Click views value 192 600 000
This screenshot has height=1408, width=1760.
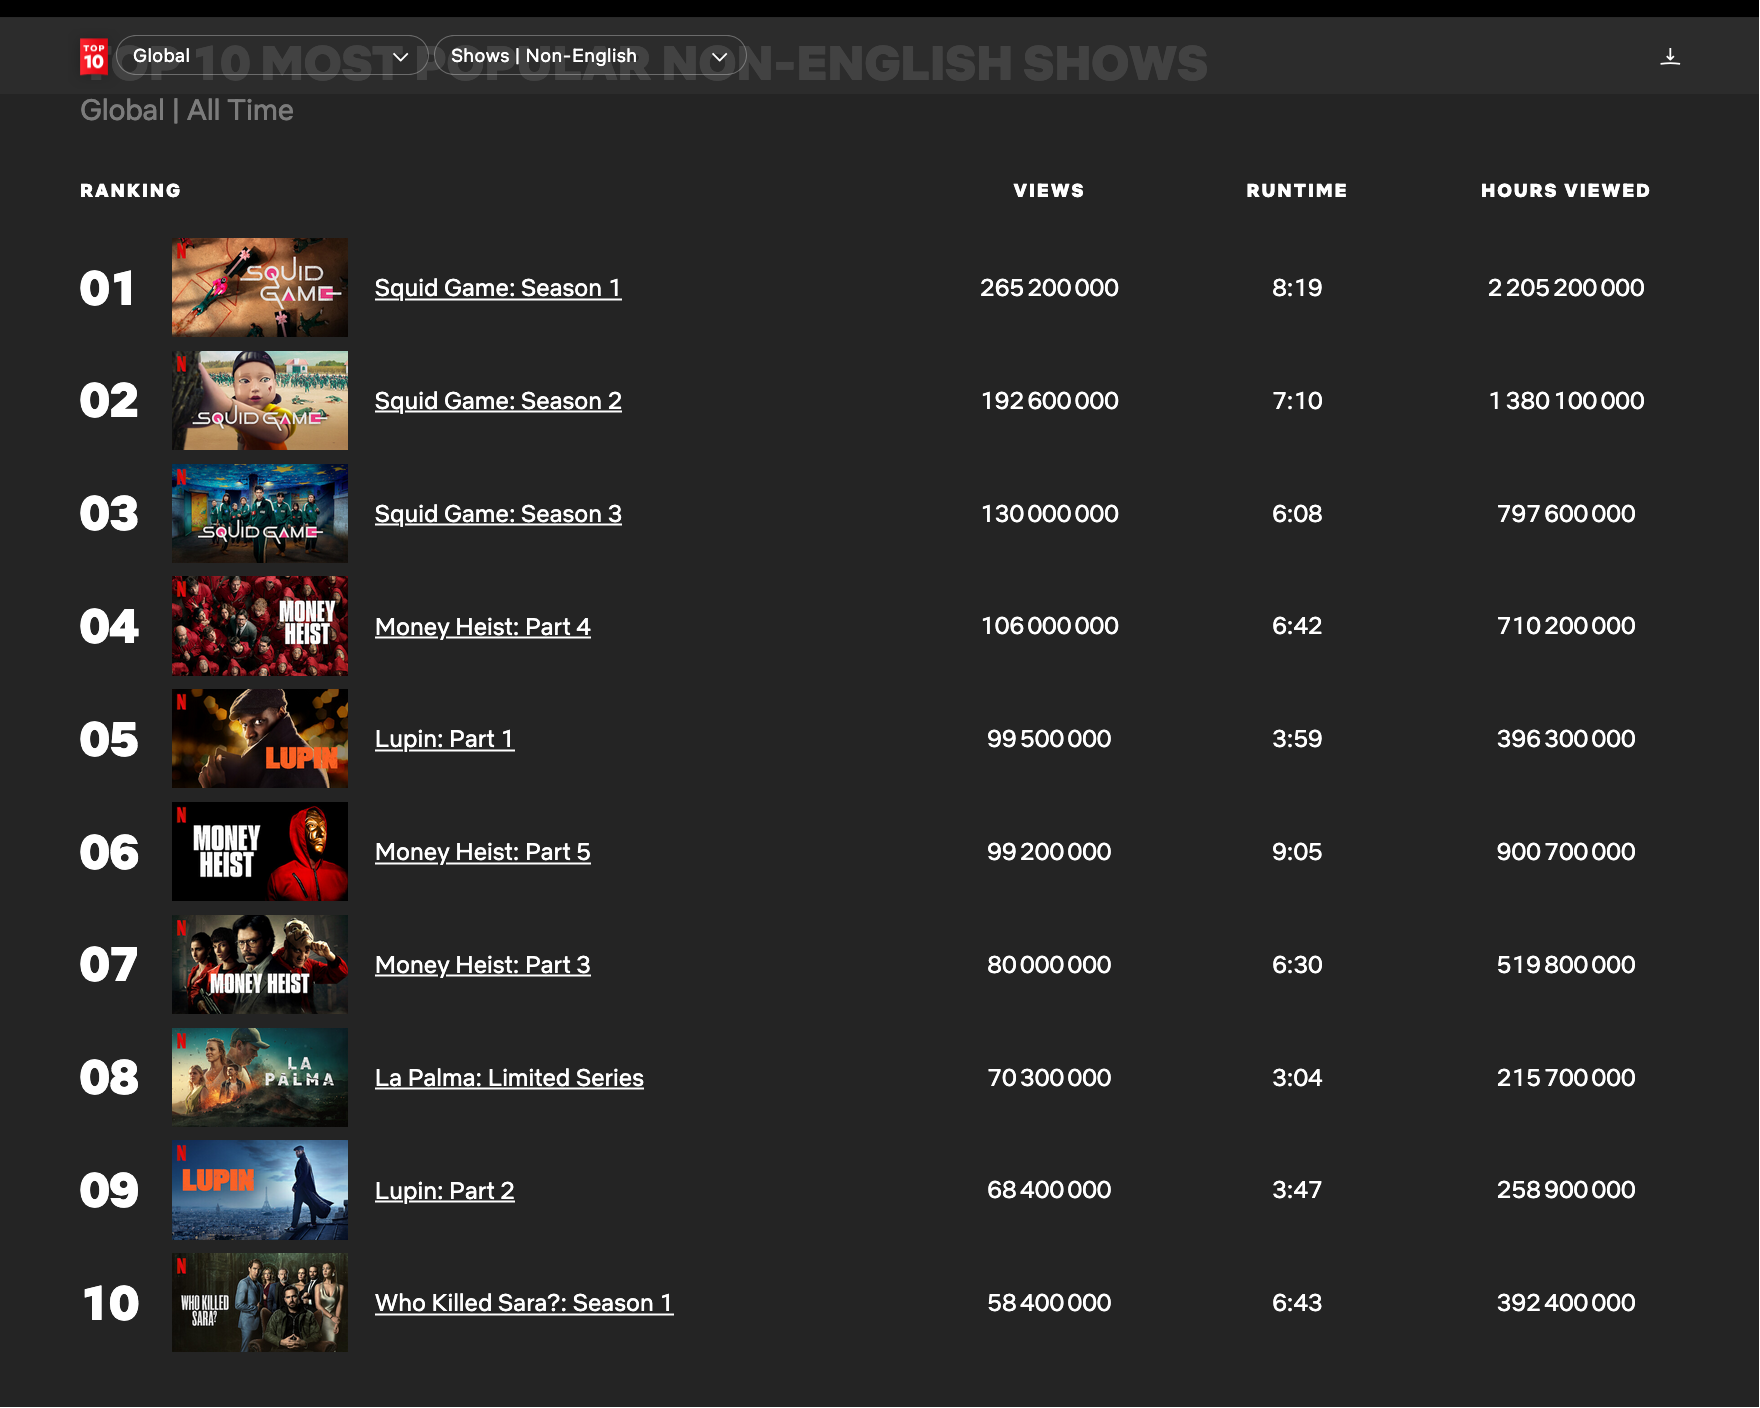click(x=1049, y=401)
